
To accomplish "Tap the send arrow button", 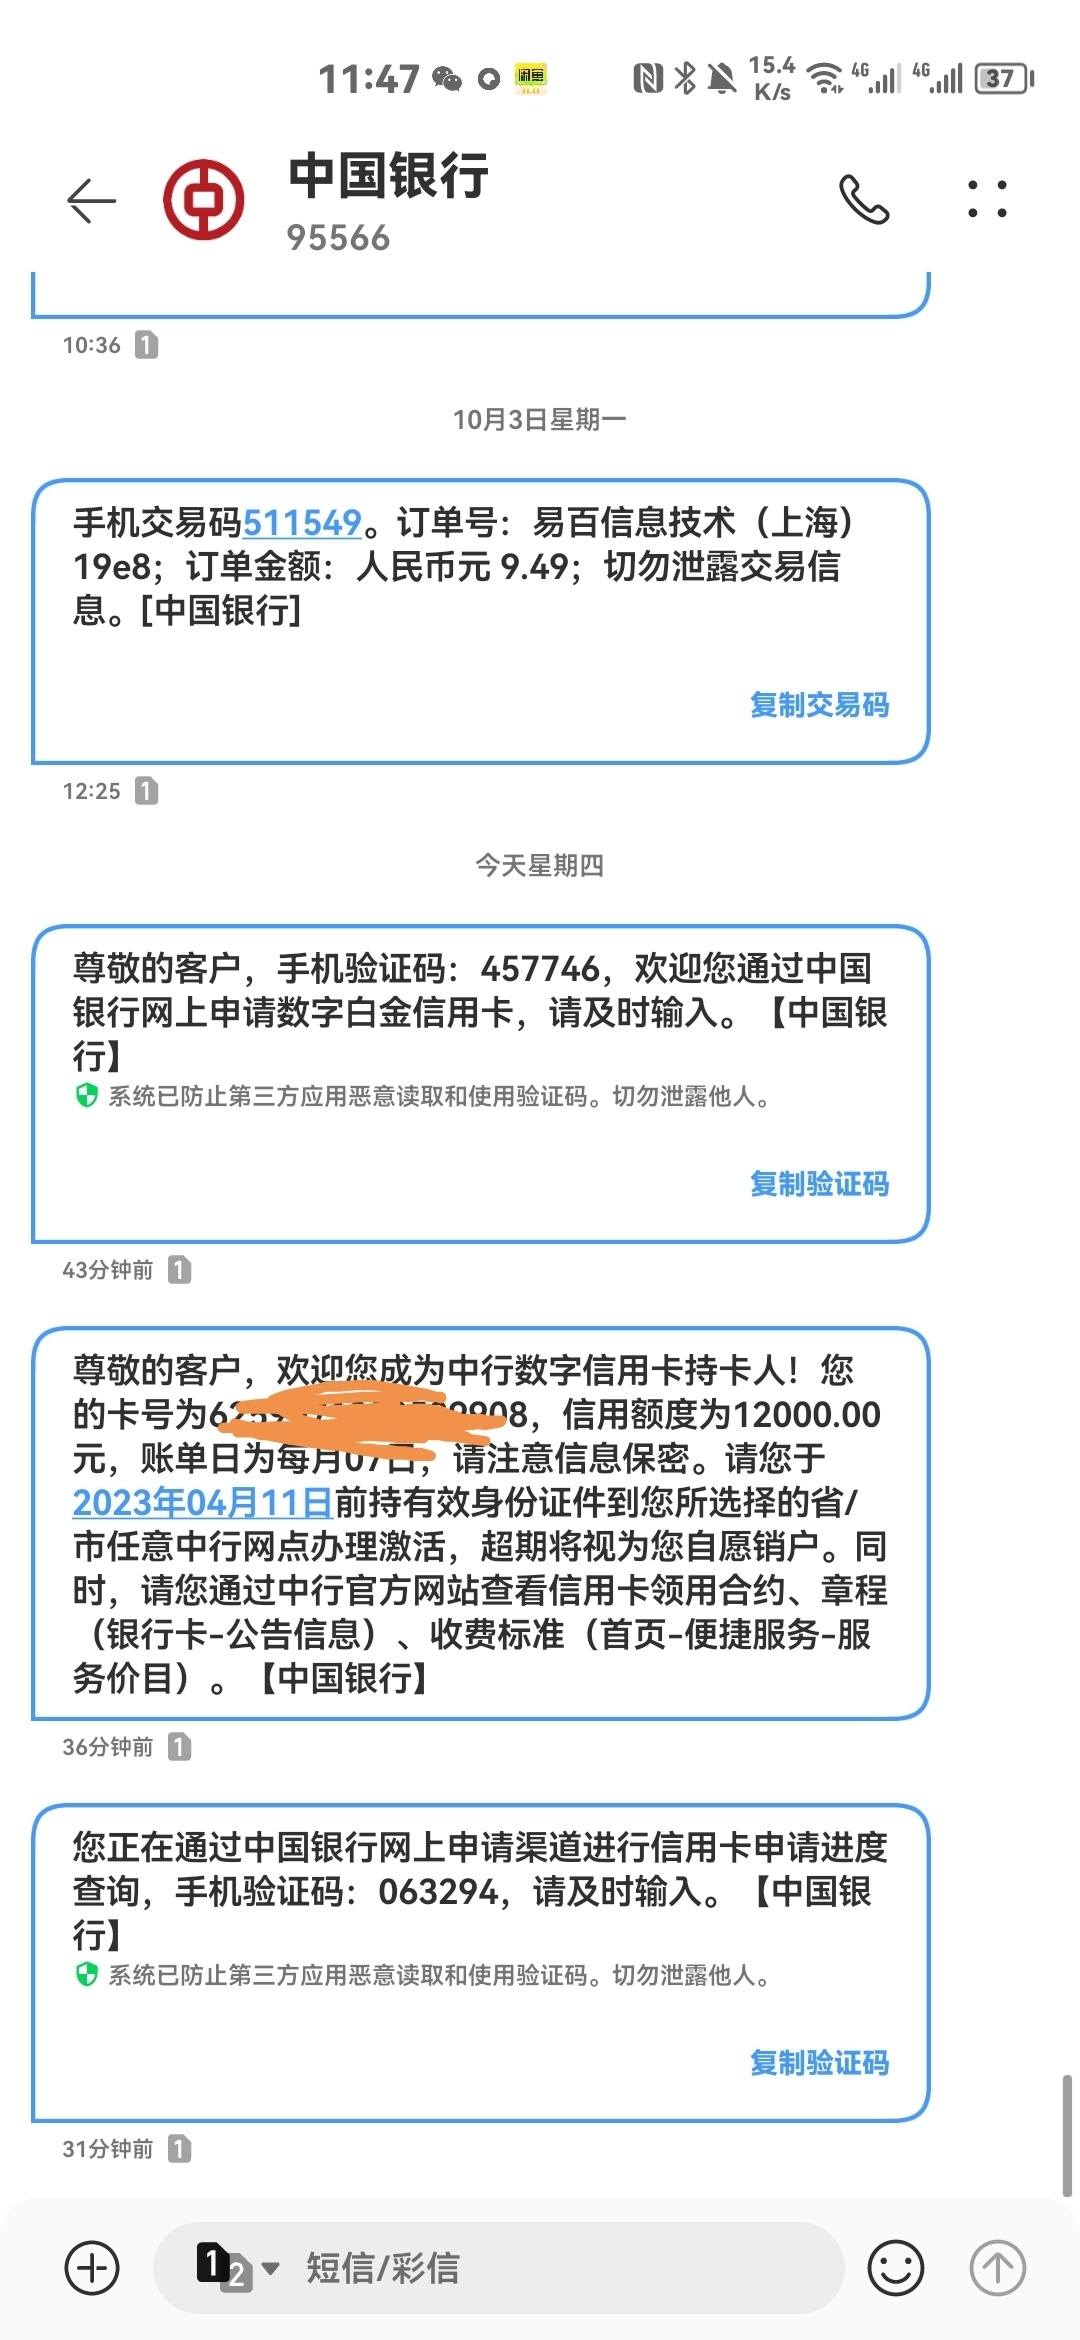I will (998, 2268).
